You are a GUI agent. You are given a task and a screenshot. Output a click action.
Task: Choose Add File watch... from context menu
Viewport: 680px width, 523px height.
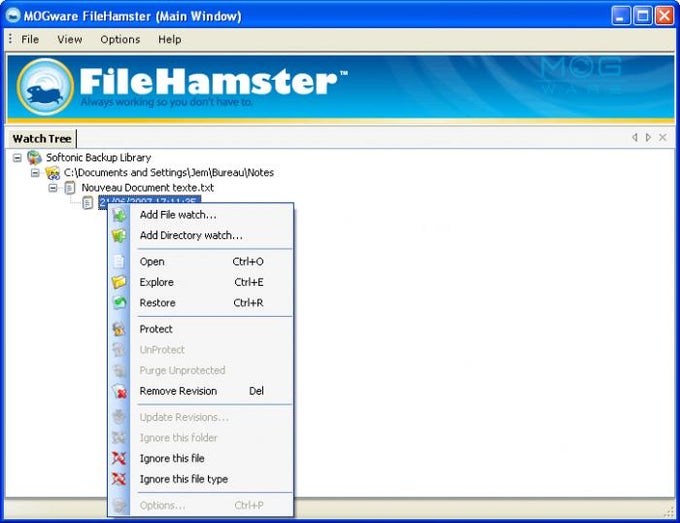[x=201, y=215]
